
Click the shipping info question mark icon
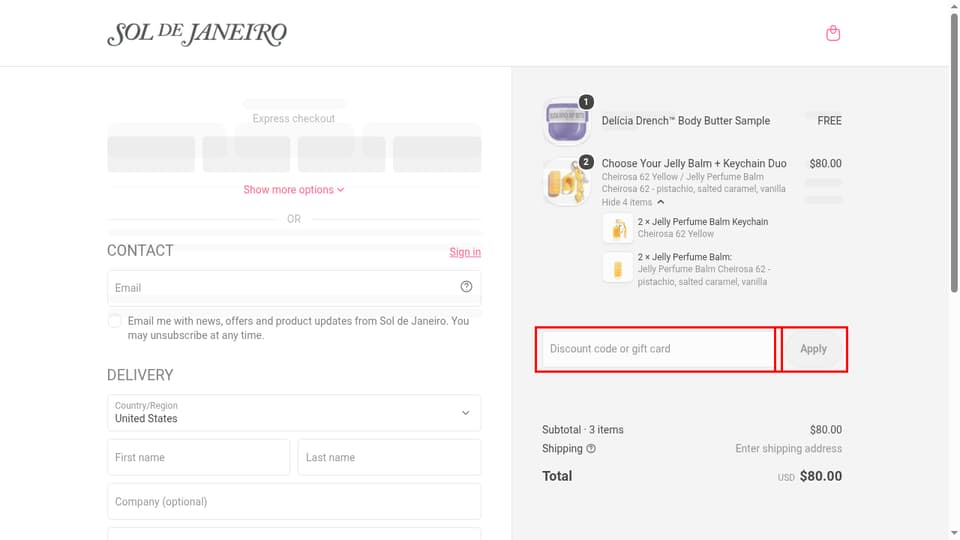(x=591, y=449)
